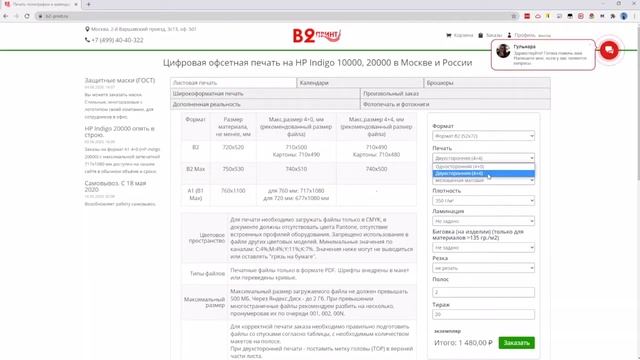This screenshot has height=360, width=640.
Task: Open the extensions puzzle icon
Action: (613, 16)
